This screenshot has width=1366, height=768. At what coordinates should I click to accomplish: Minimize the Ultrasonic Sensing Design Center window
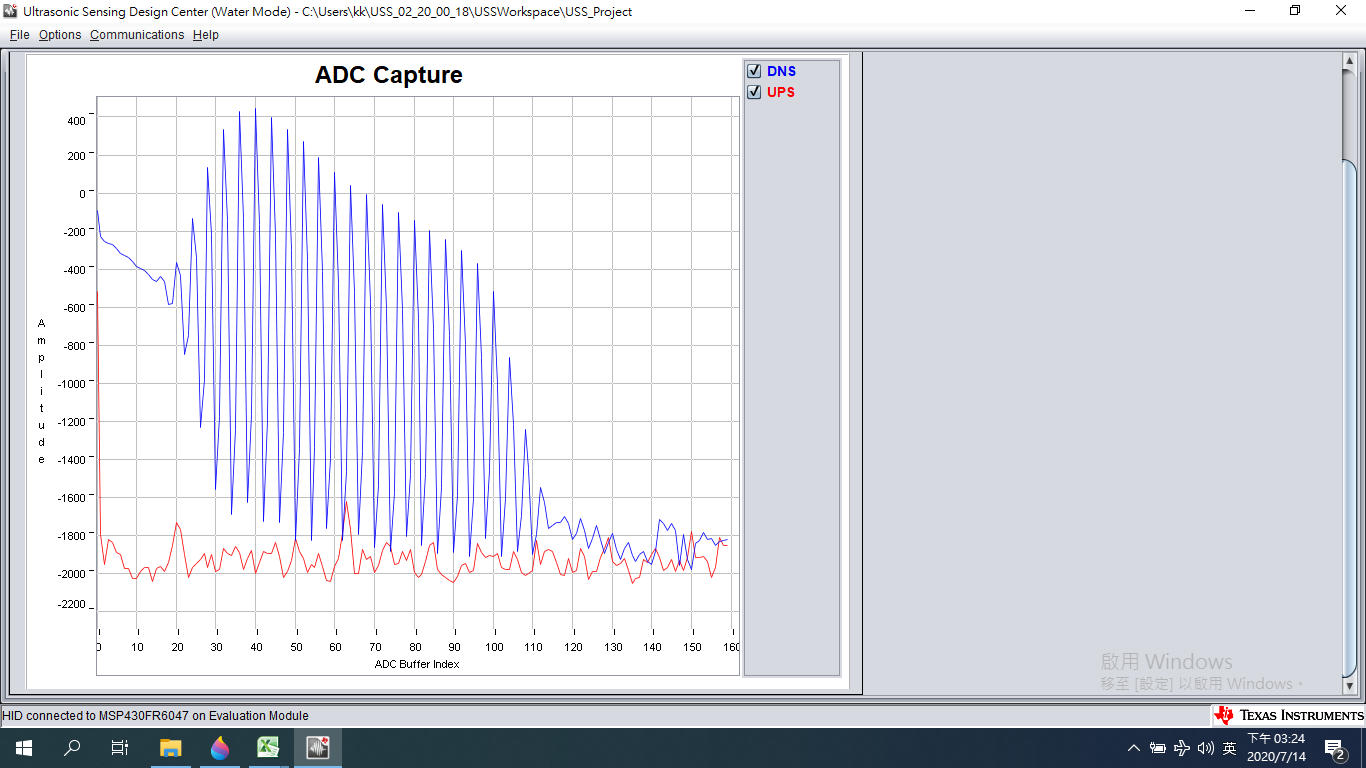[x=1250, y=11]
